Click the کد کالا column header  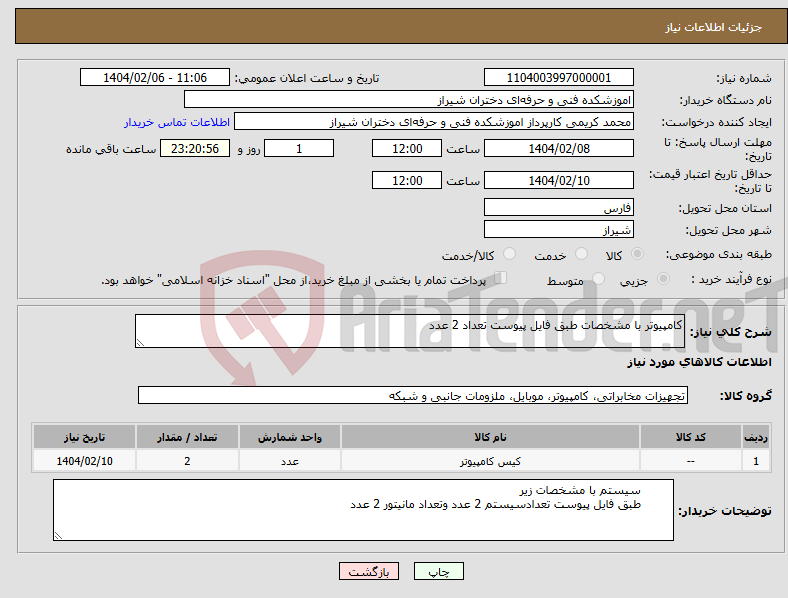[691, 437]
